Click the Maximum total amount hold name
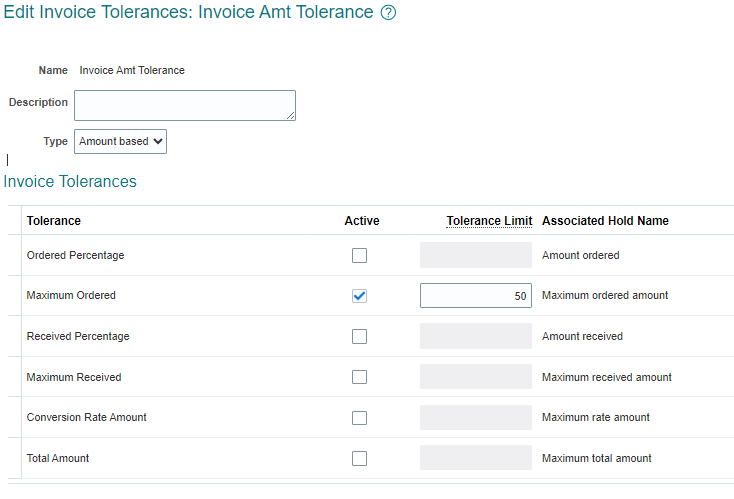Viewport: 734px width, 499px height. point(596,458)
